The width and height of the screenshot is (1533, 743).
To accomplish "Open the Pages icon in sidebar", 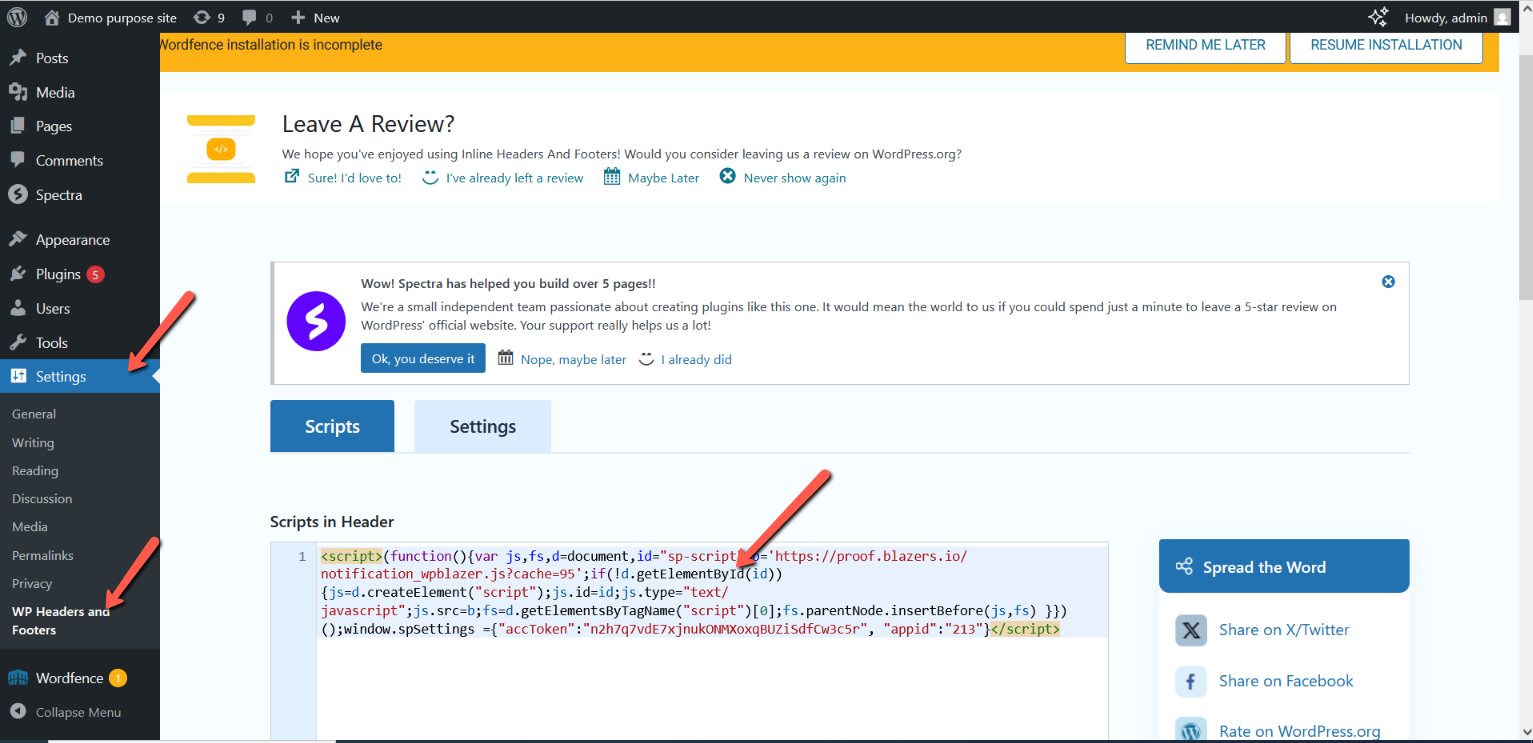I will pos(18,126).
